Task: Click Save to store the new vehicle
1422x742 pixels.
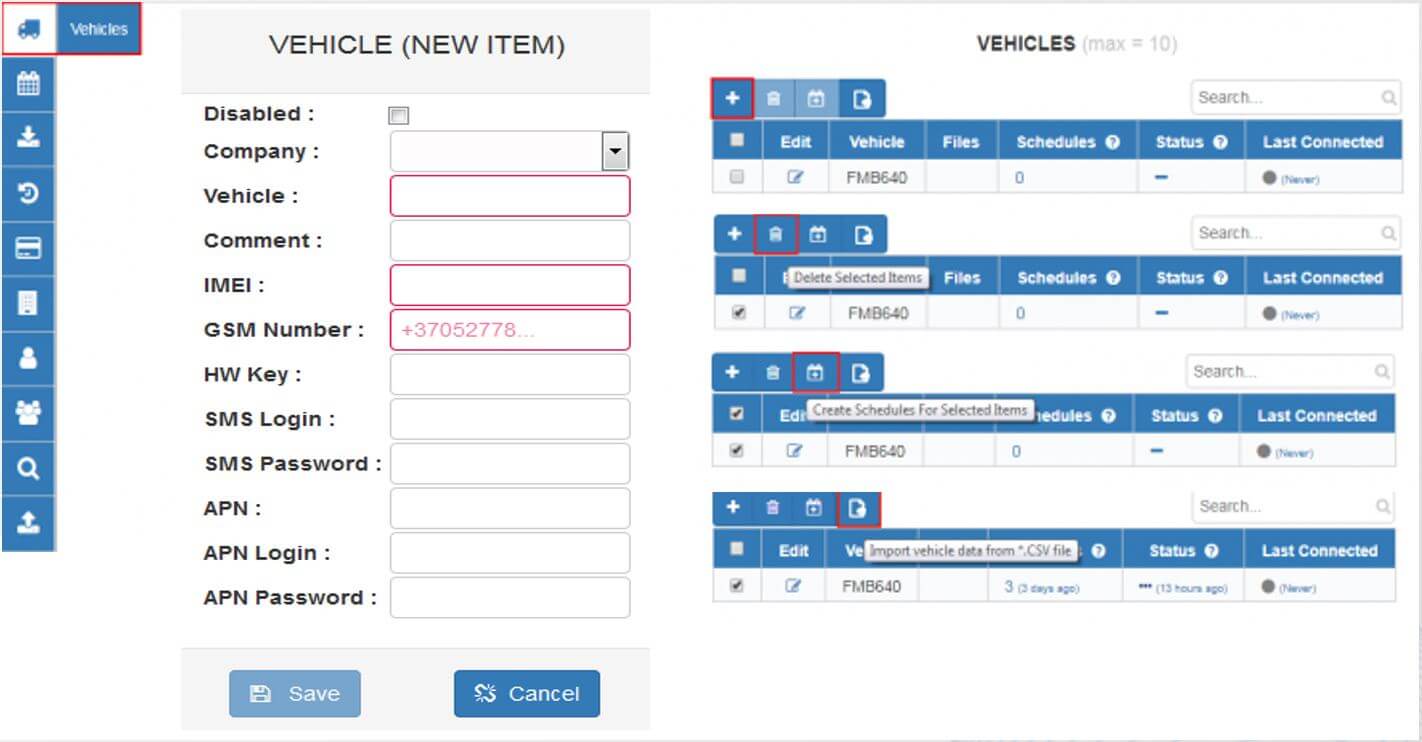Action: (294, 693)
